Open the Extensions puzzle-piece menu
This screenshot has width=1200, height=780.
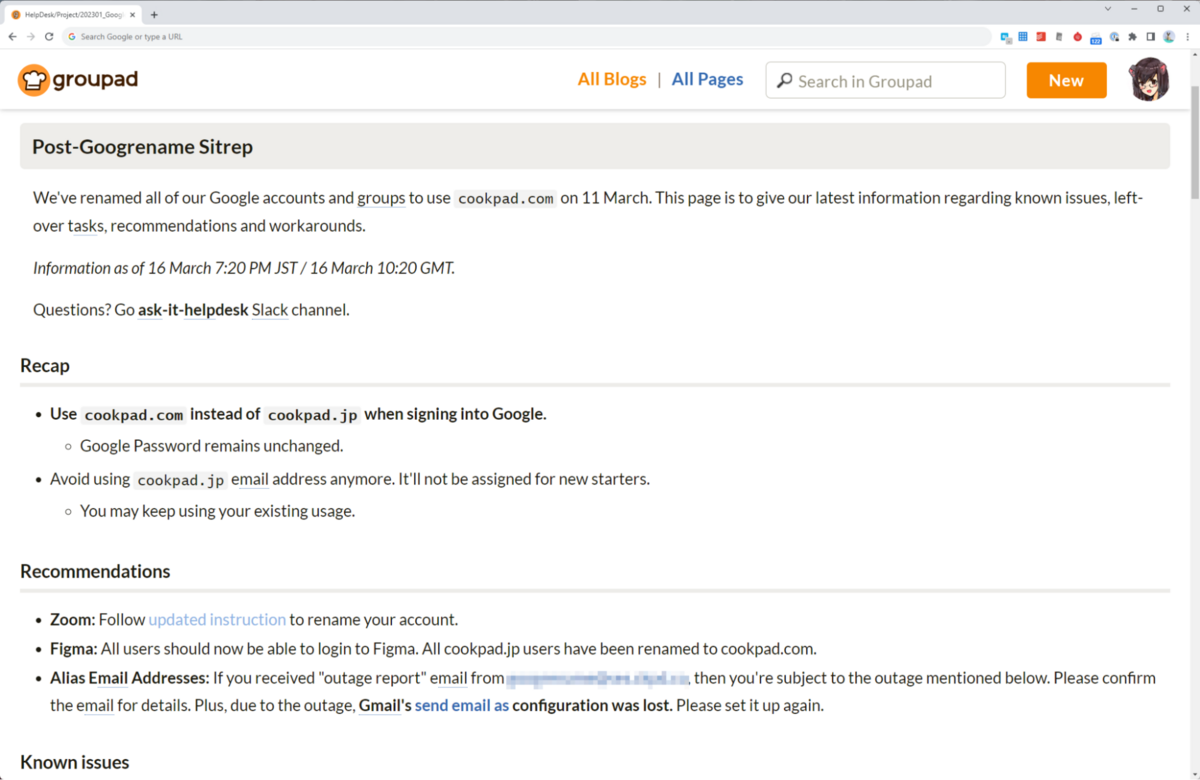[x=1133, y=36]
